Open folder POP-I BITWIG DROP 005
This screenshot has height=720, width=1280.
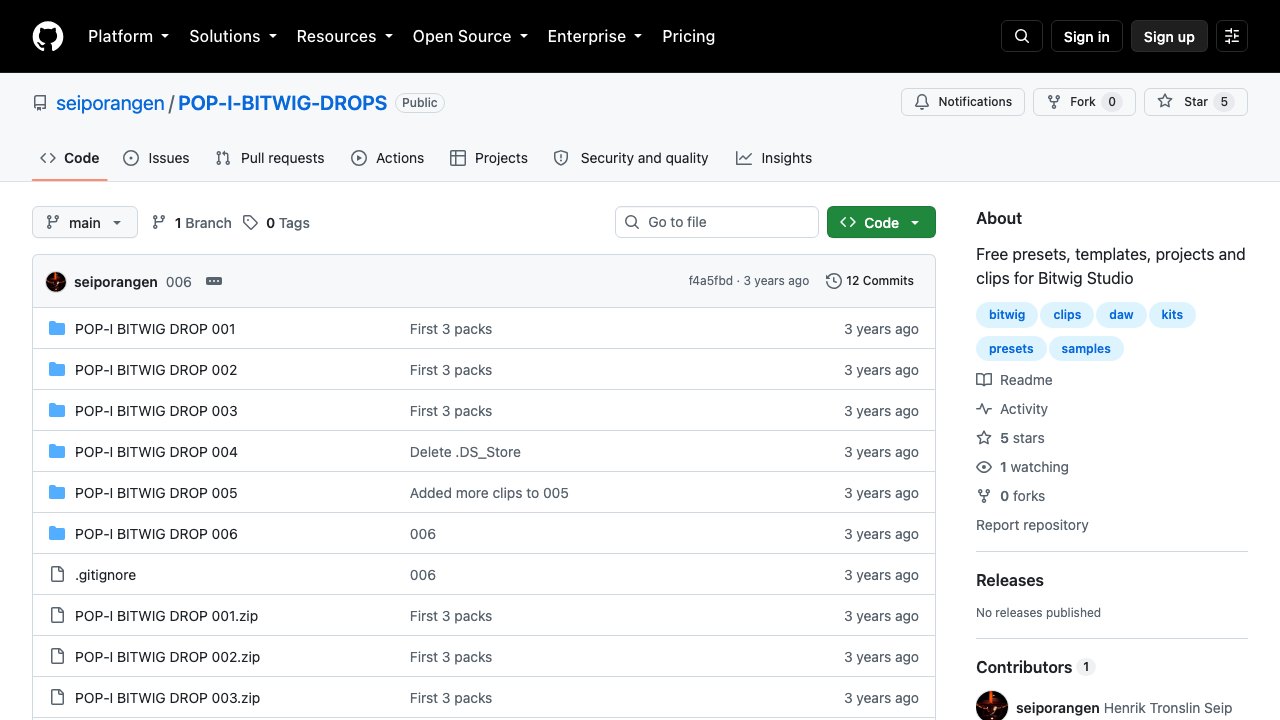[x=156, y=493]
